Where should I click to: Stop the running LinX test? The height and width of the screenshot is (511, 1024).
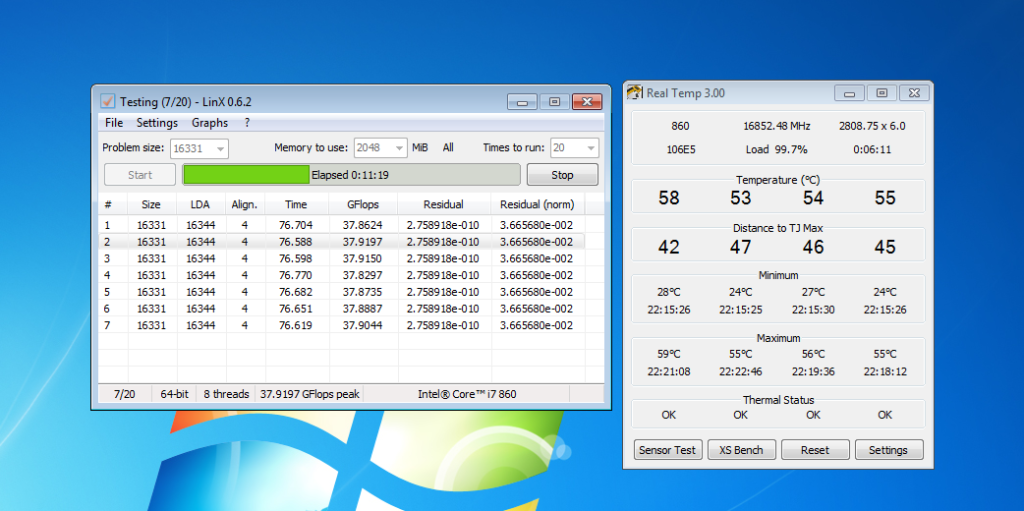562,175
